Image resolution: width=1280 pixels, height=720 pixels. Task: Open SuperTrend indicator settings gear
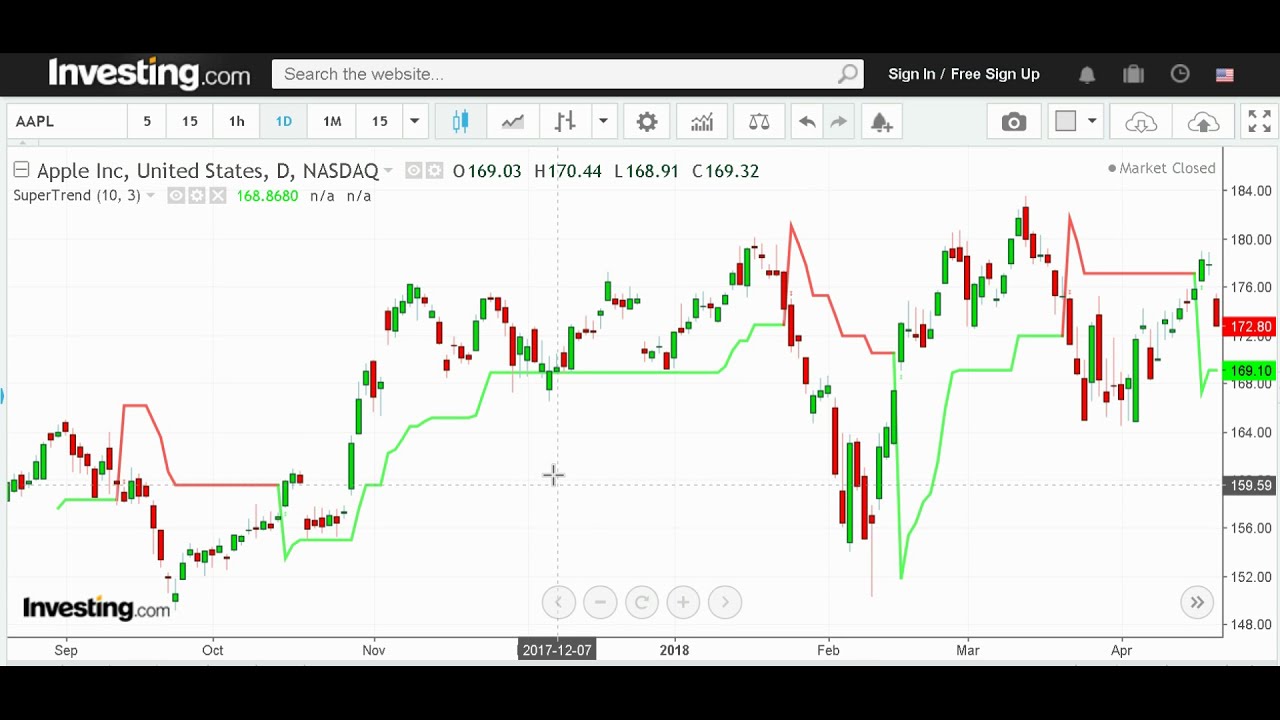(197, 196)
